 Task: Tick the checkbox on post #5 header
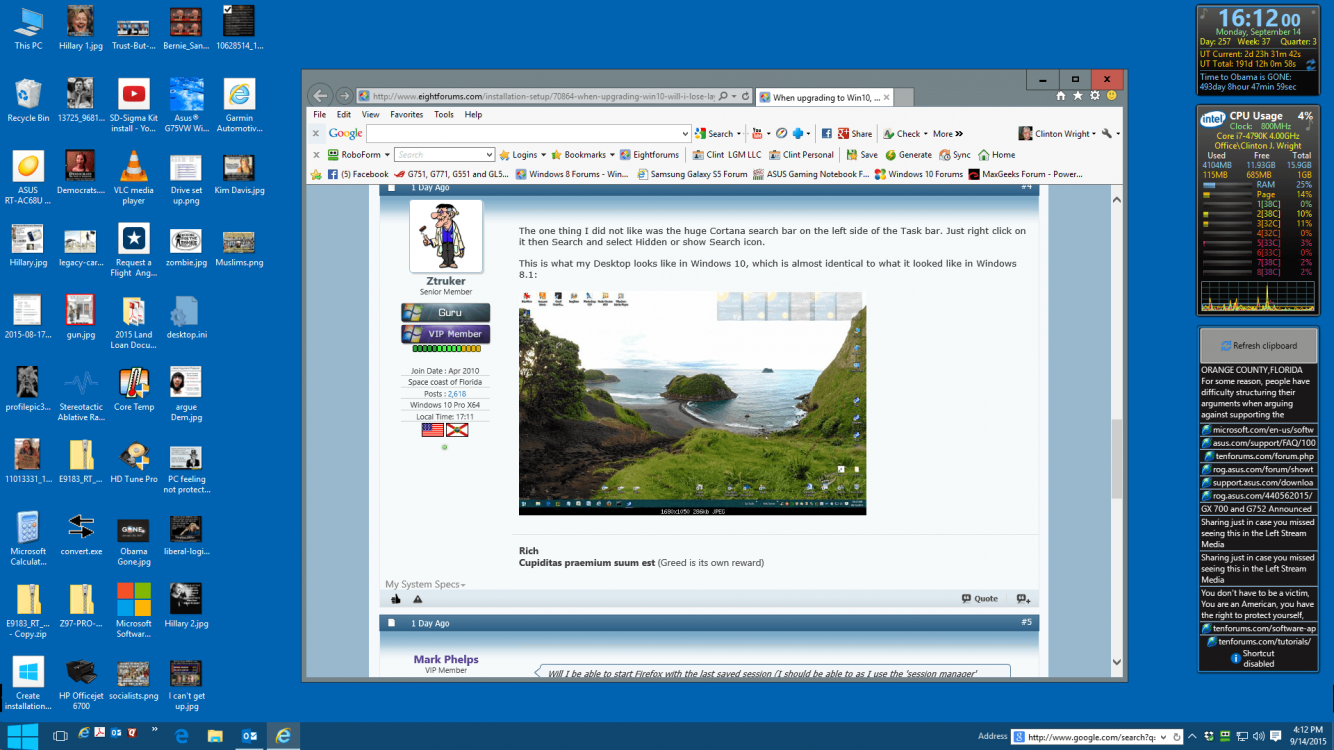(x=392, y=623)
